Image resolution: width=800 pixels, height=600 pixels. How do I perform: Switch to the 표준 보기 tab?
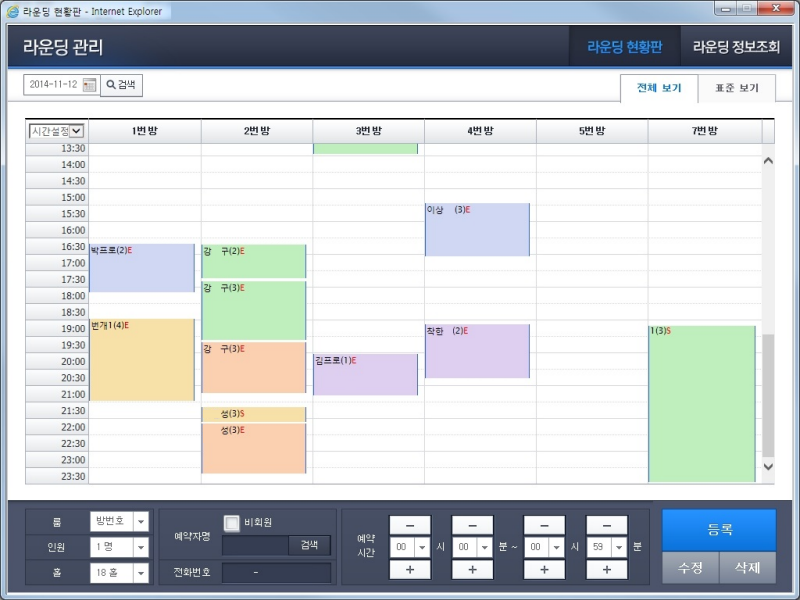pyautogui.click(x=737, y=88)
